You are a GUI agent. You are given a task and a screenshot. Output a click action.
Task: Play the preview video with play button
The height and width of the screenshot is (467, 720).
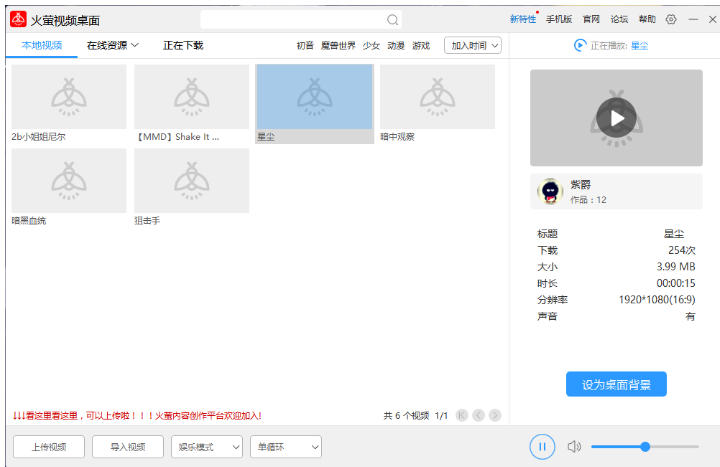(616, 118)
